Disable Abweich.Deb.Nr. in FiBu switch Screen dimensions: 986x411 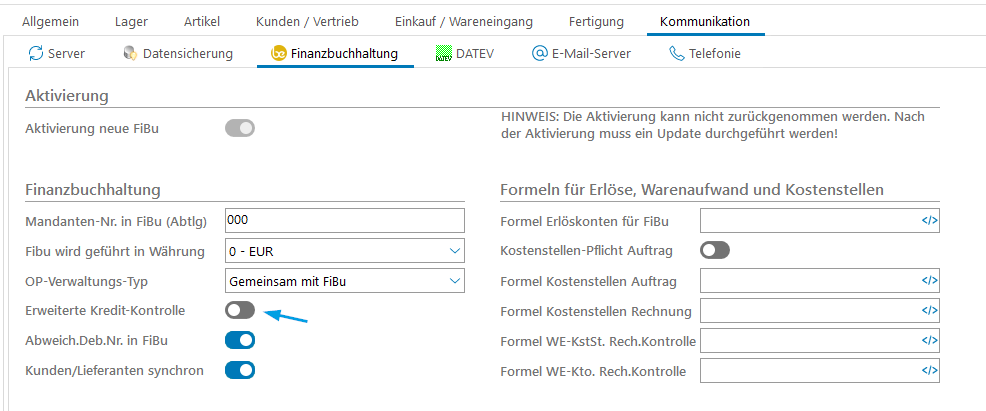point(240,340)
